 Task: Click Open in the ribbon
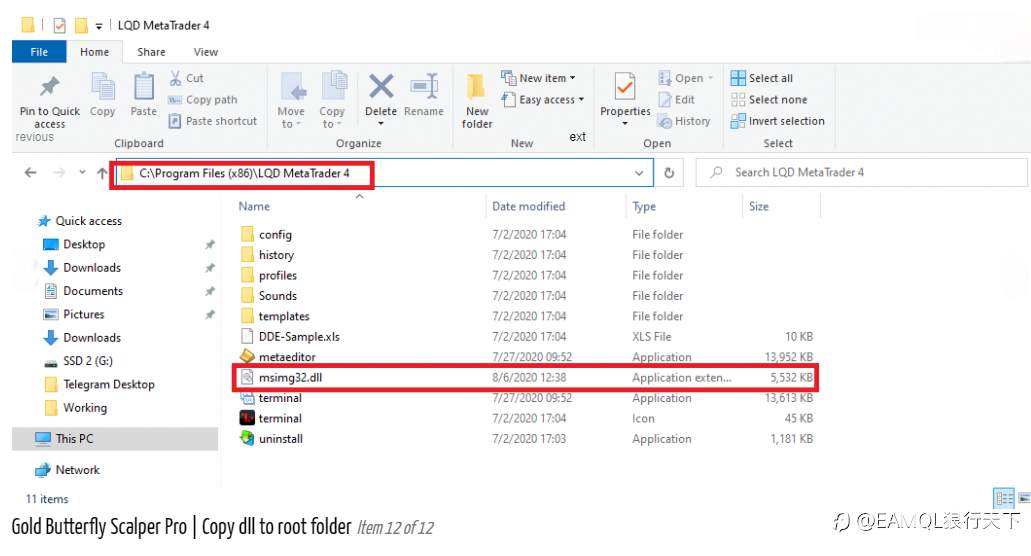(x=686, y=78)
